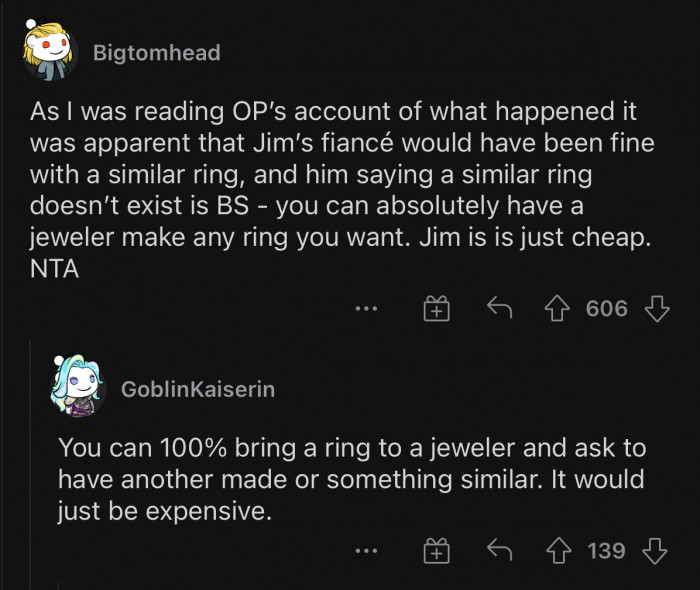This screenshot has width=700, height=590.
Task: Click Bigtomhead's avatar image
Action: pyautogui.click(x=49, y=51)
